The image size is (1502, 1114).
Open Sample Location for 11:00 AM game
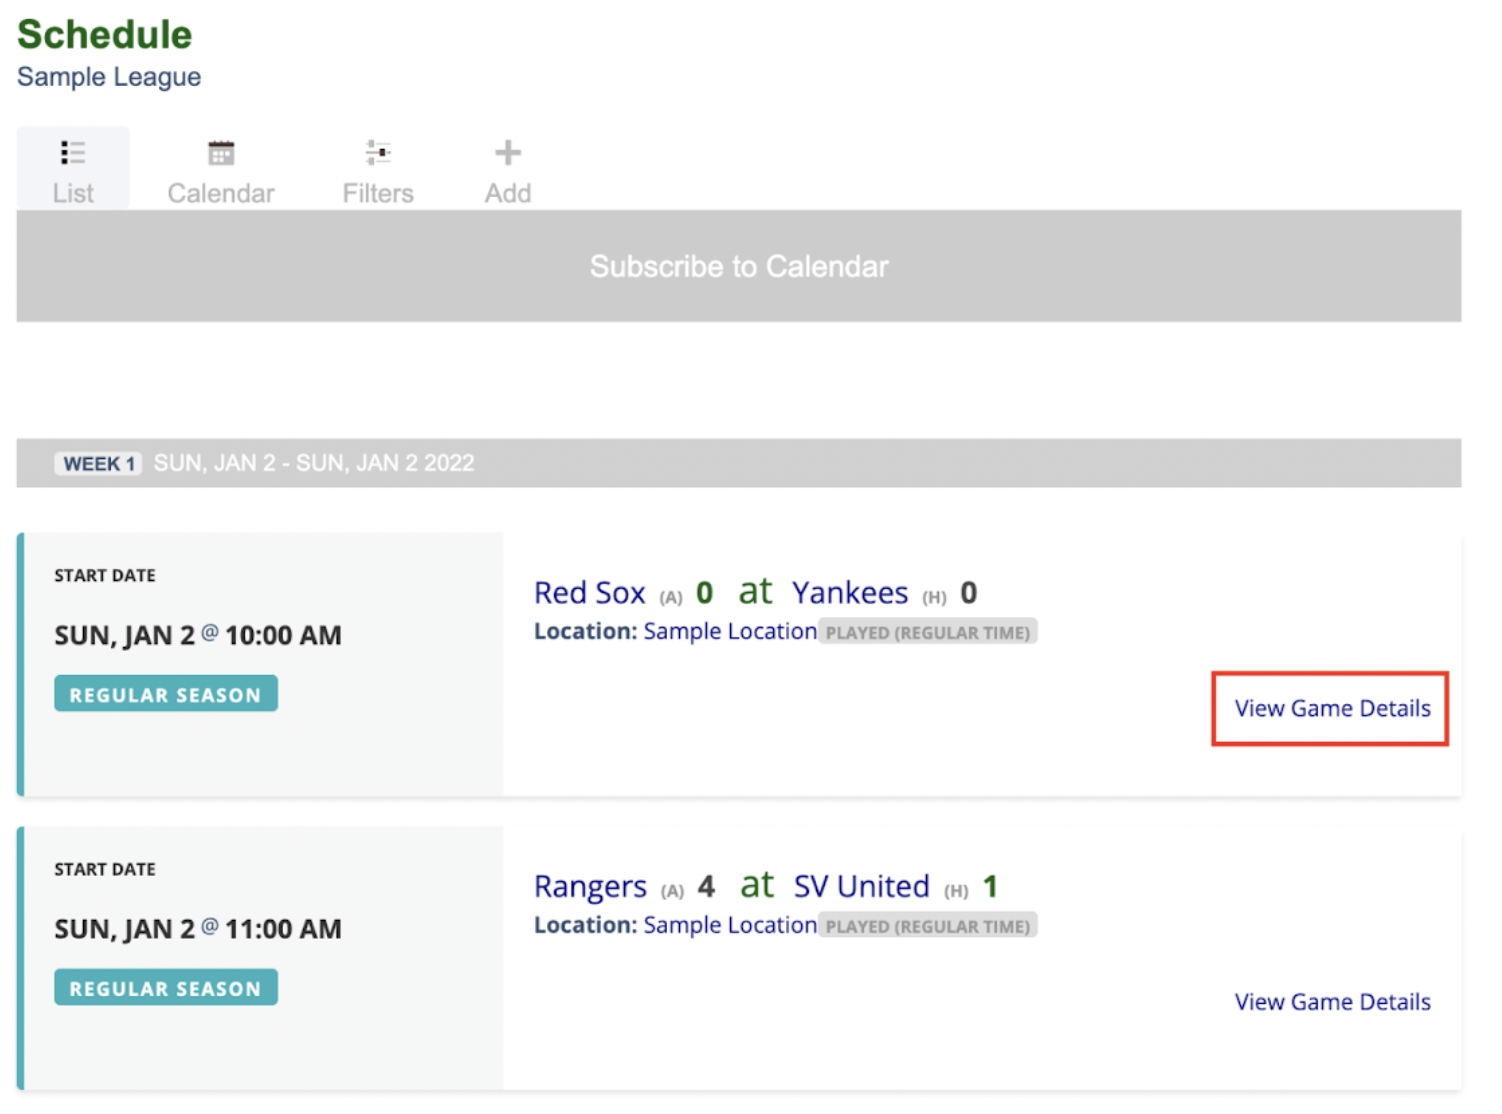coord(730,926)
